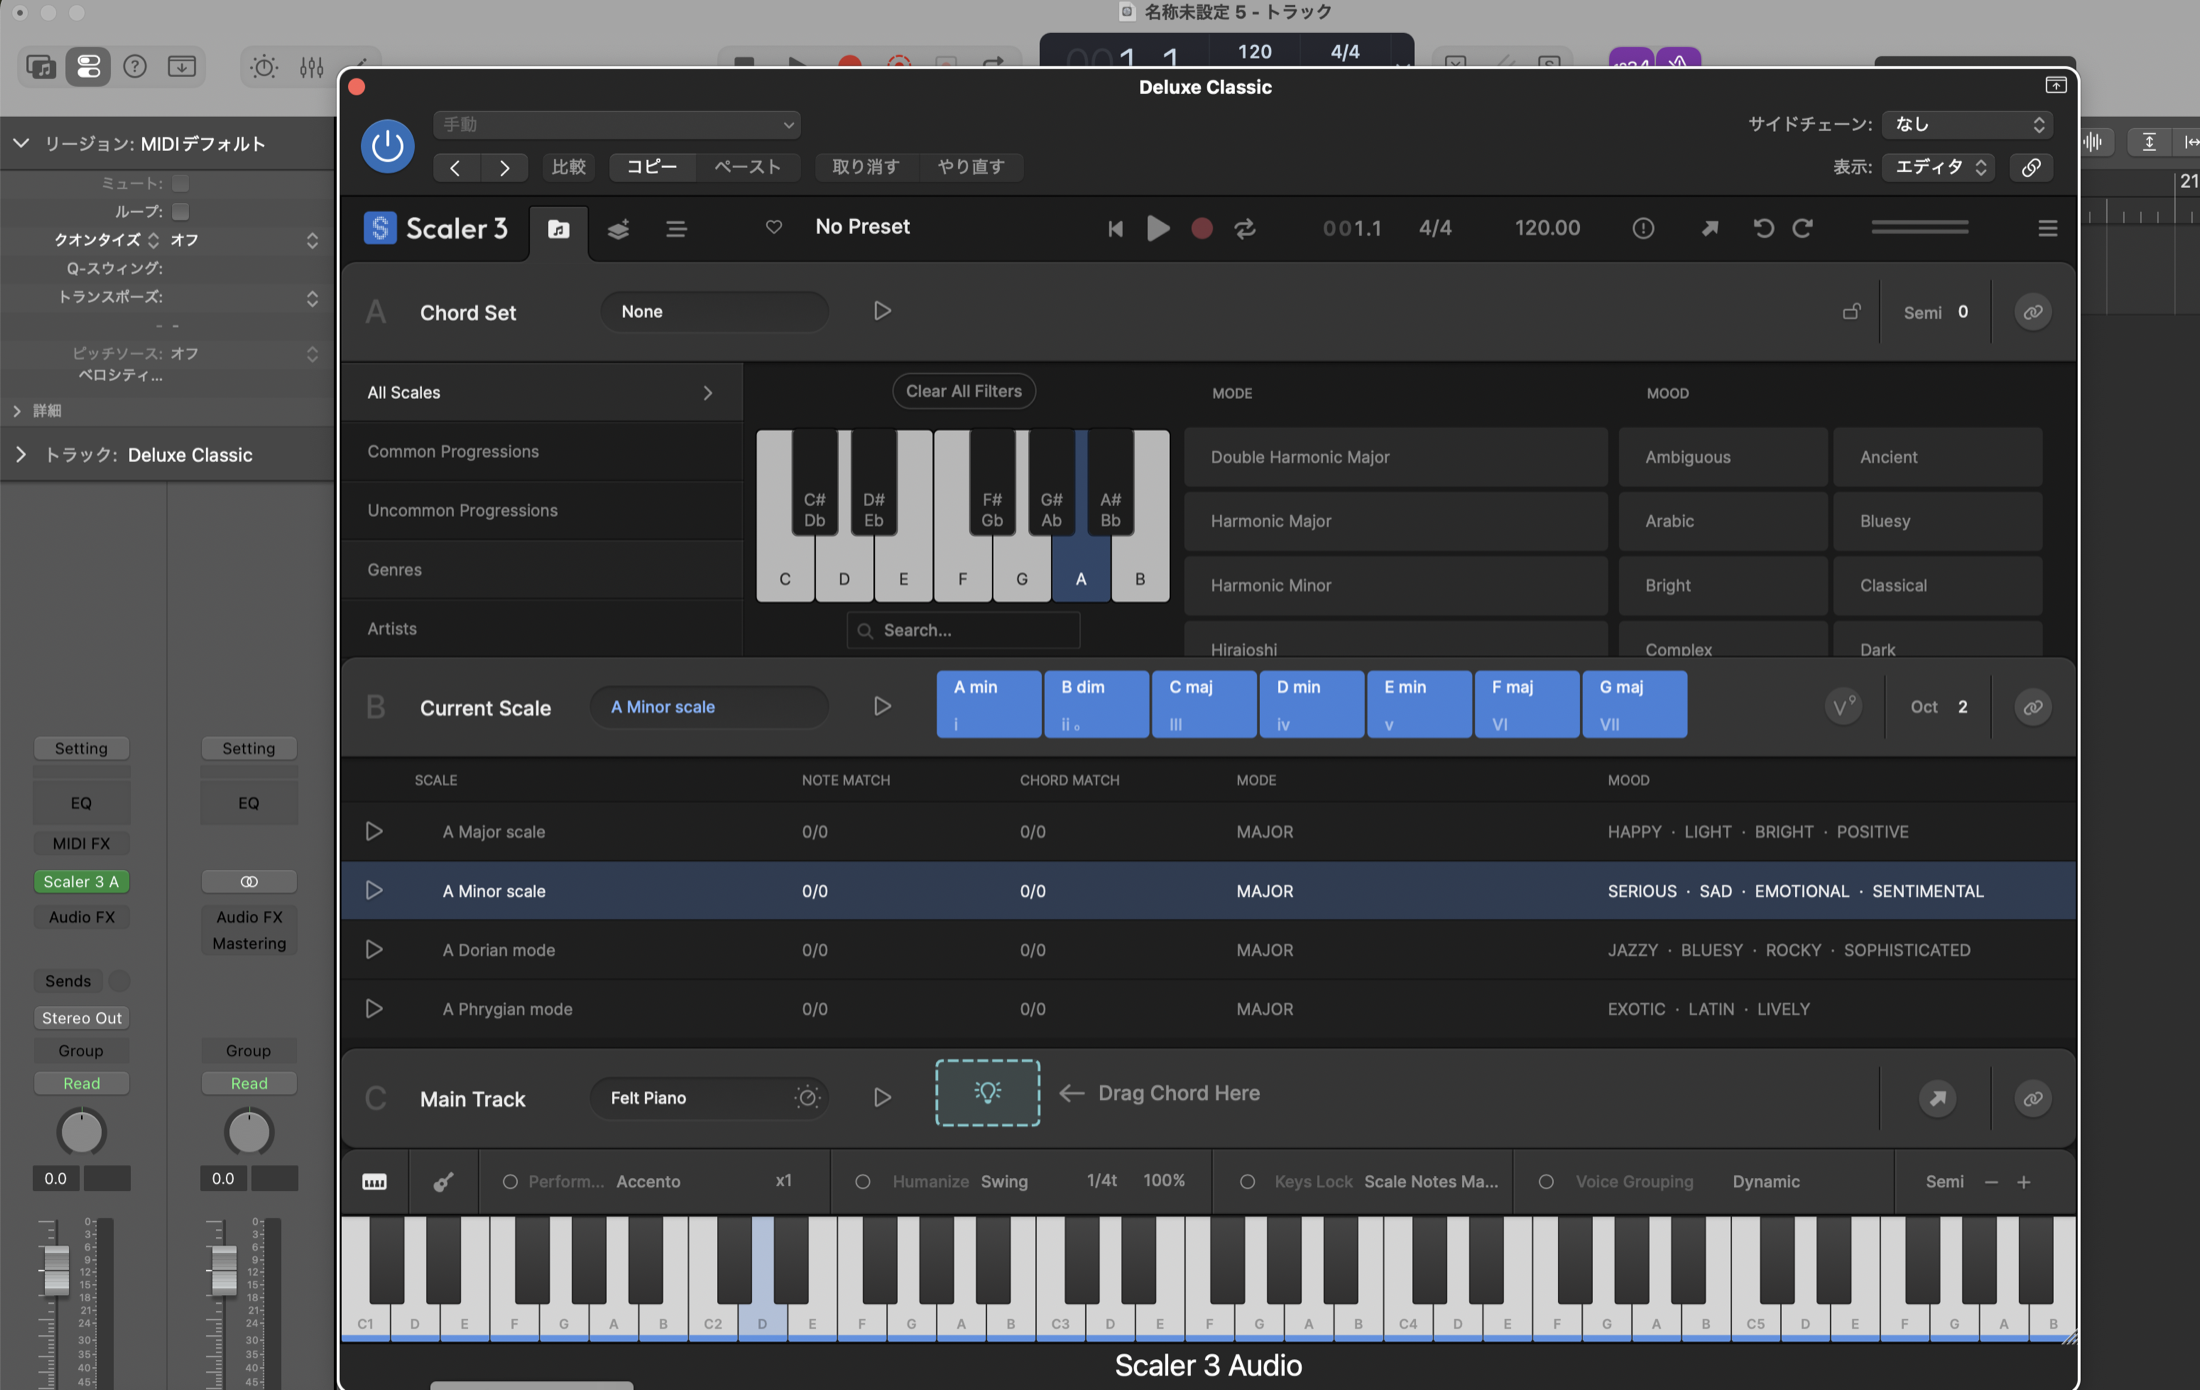
Task: Toggle the Read automation button on Deluxe Classic
Action: coord(81,1083)
